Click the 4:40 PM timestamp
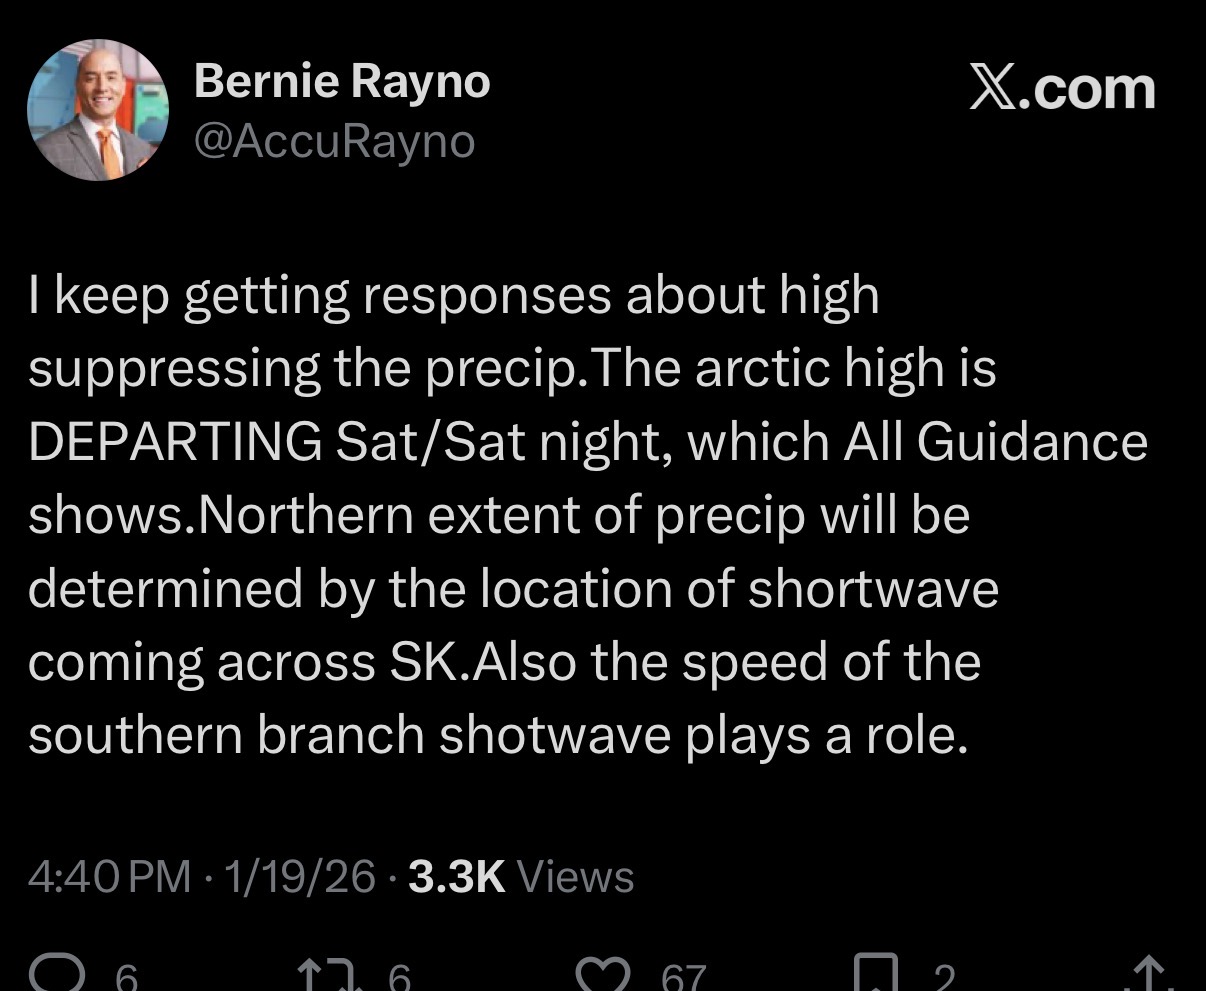The height and width of the screenshot is (991, 1206). click(109, 877)
